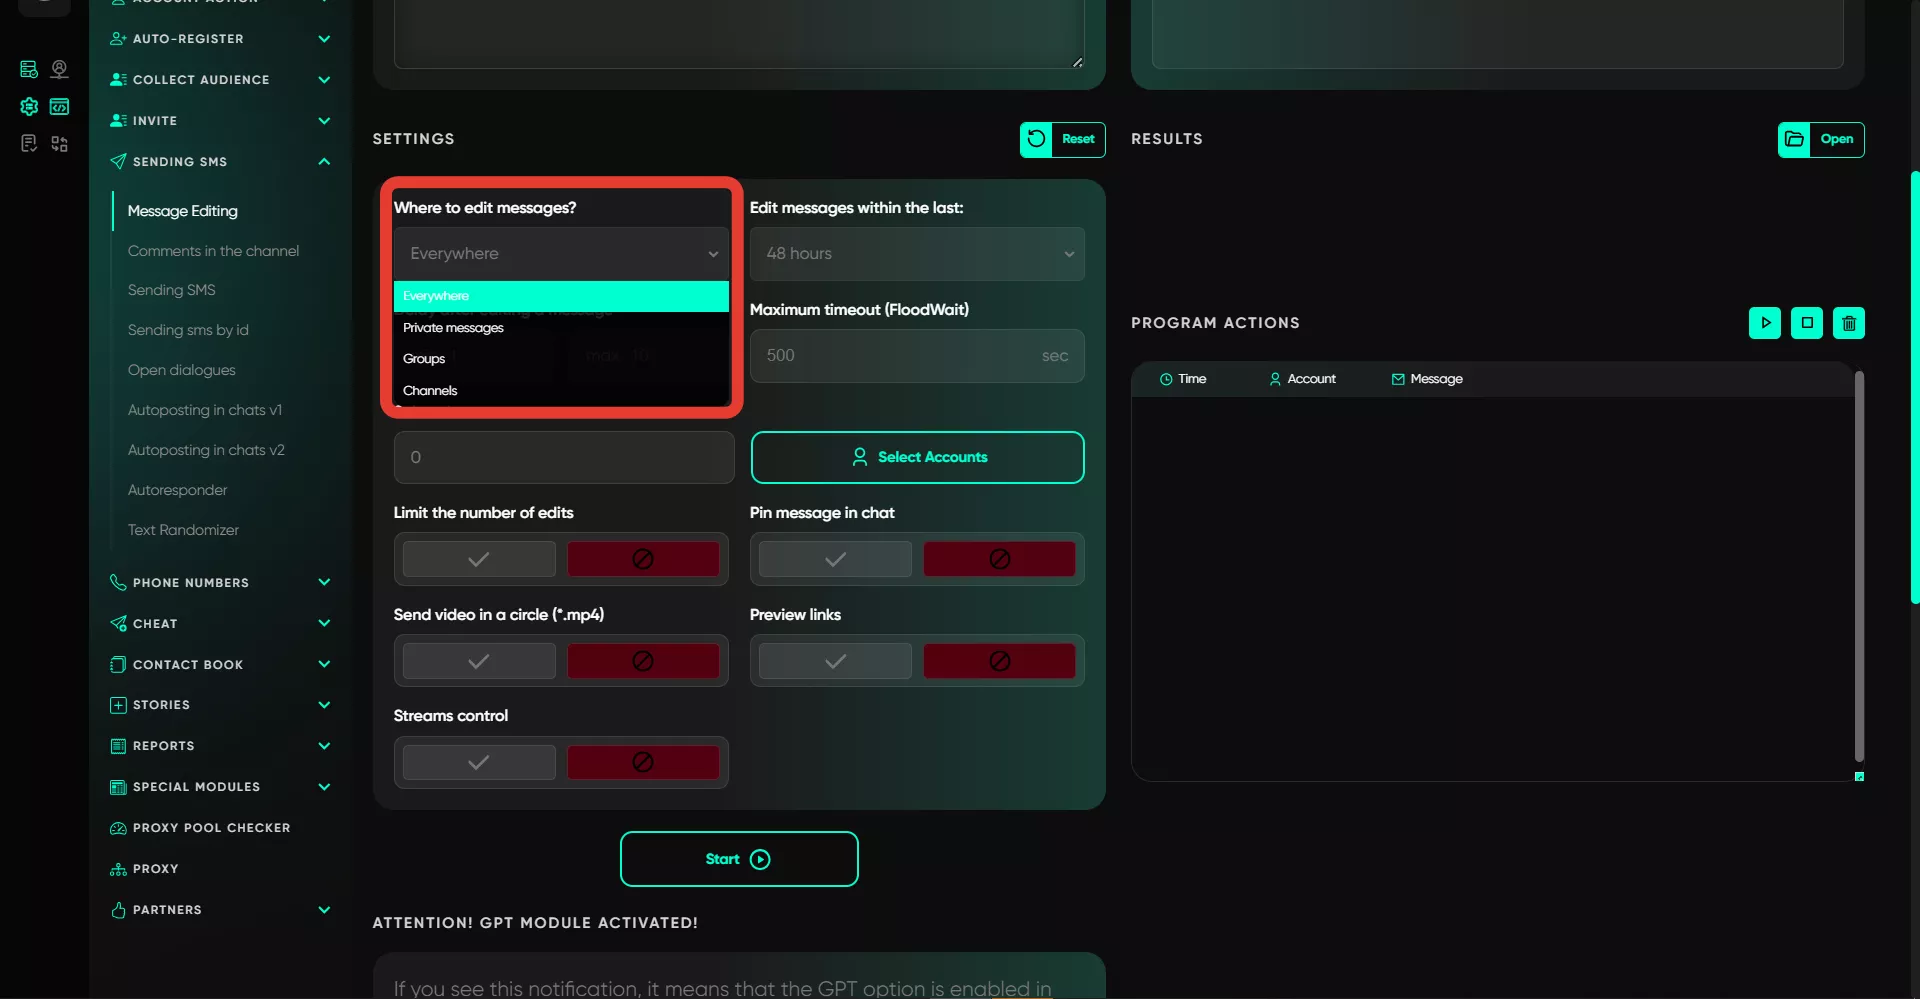Click the Reset circular arrow icon
The image size is (1920, 999).
[x=1036, y=139]
